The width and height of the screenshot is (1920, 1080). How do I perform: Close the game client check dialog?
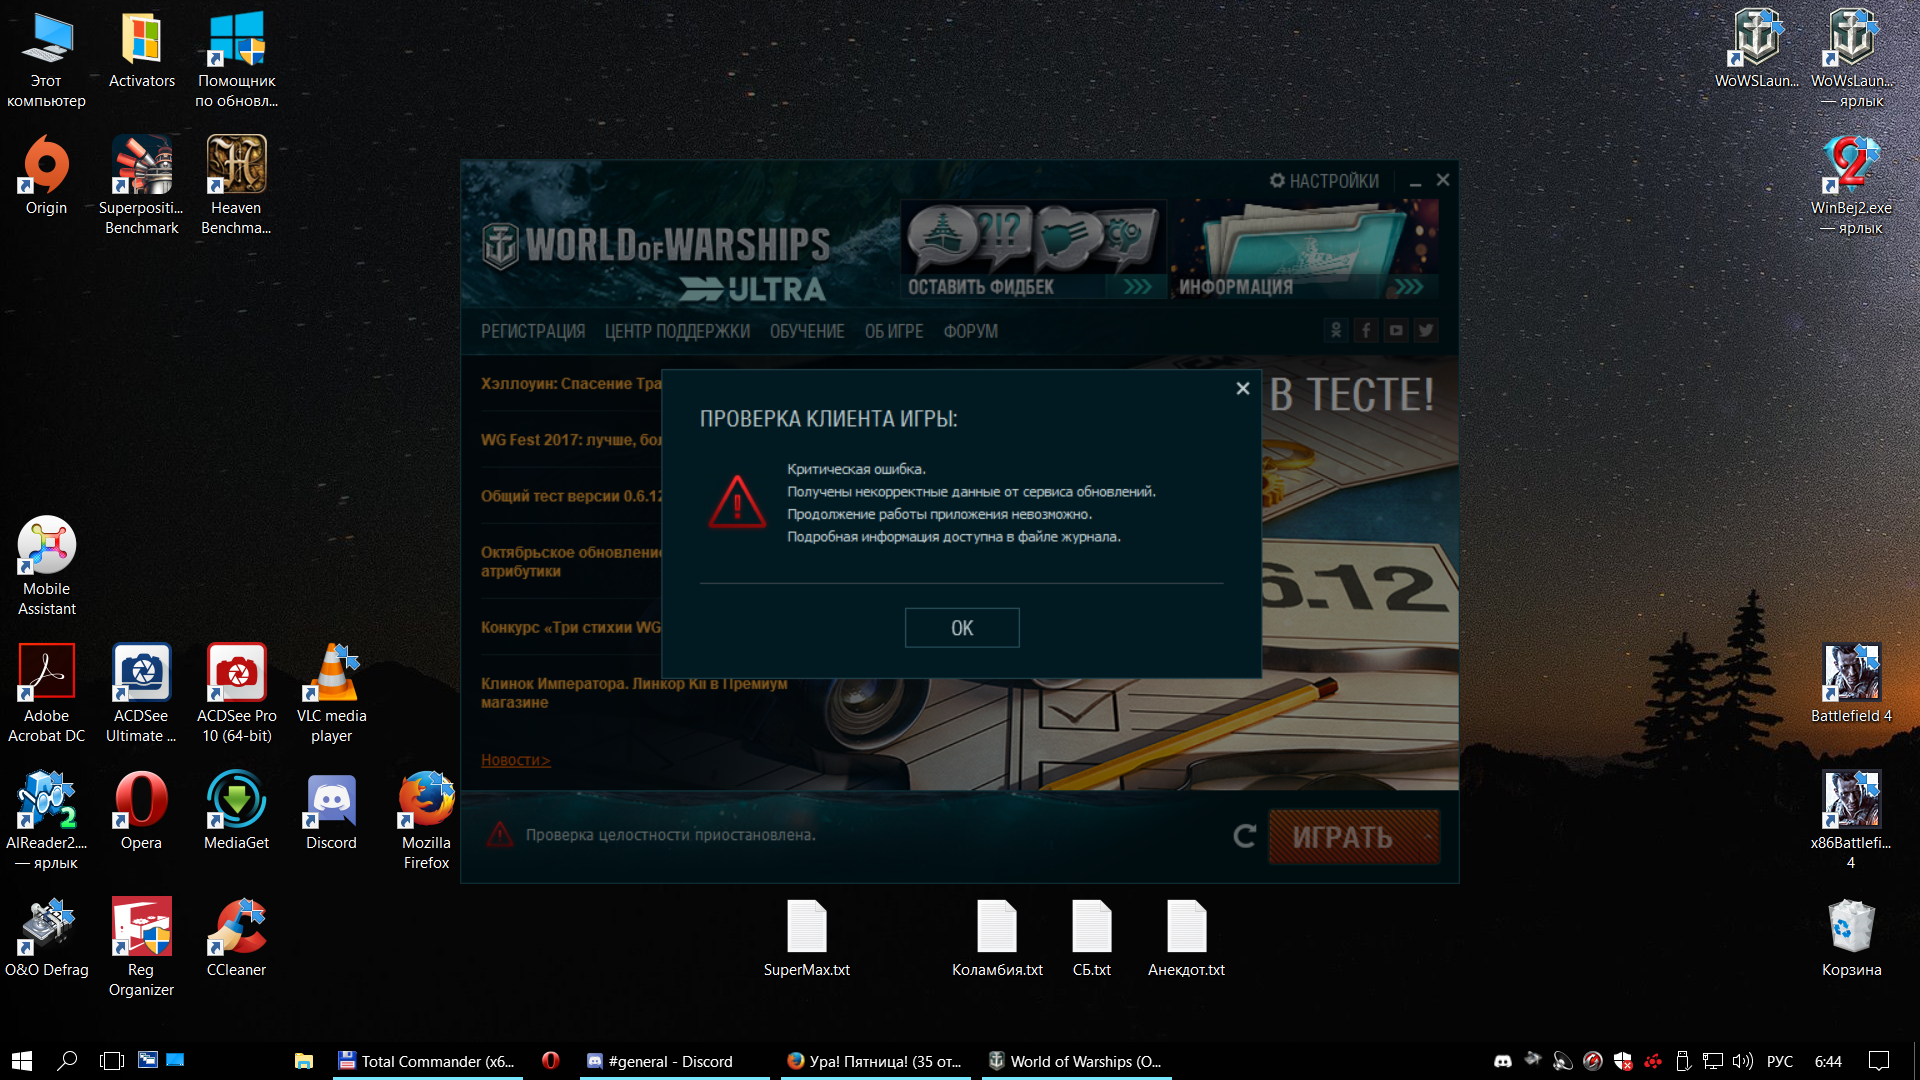[x=1243, y=388]
